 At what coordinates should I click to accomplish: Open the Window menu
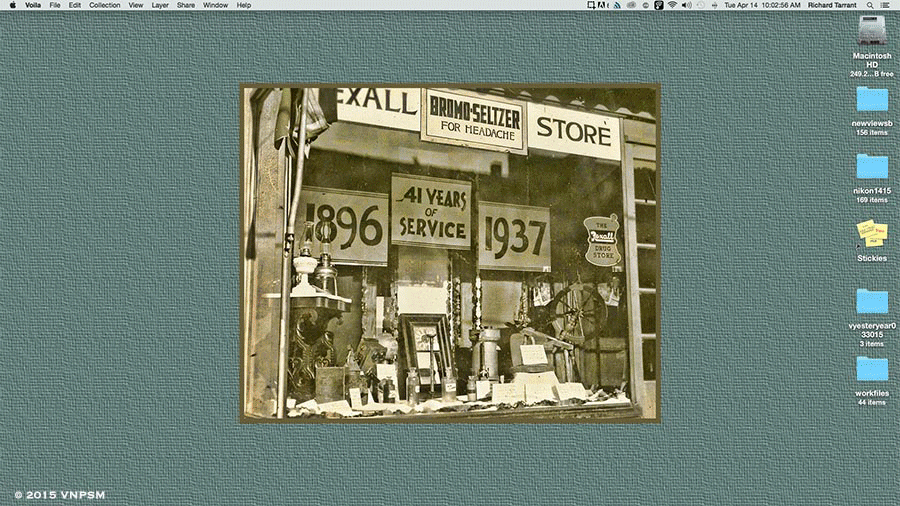(215, 5)
